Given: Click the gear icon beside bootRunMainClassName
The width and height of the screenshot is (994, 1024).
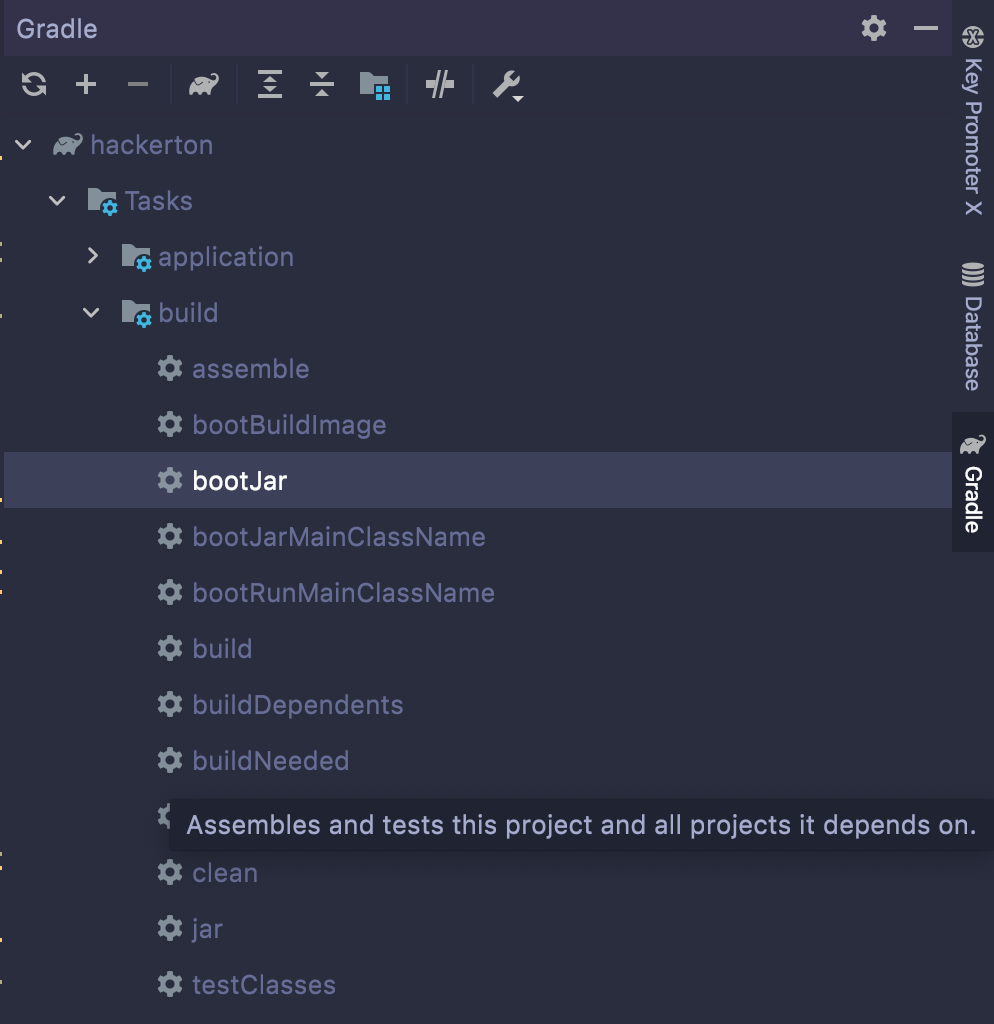Looking at the screenshot, I should pyautogui.click(x=170, y=593).
